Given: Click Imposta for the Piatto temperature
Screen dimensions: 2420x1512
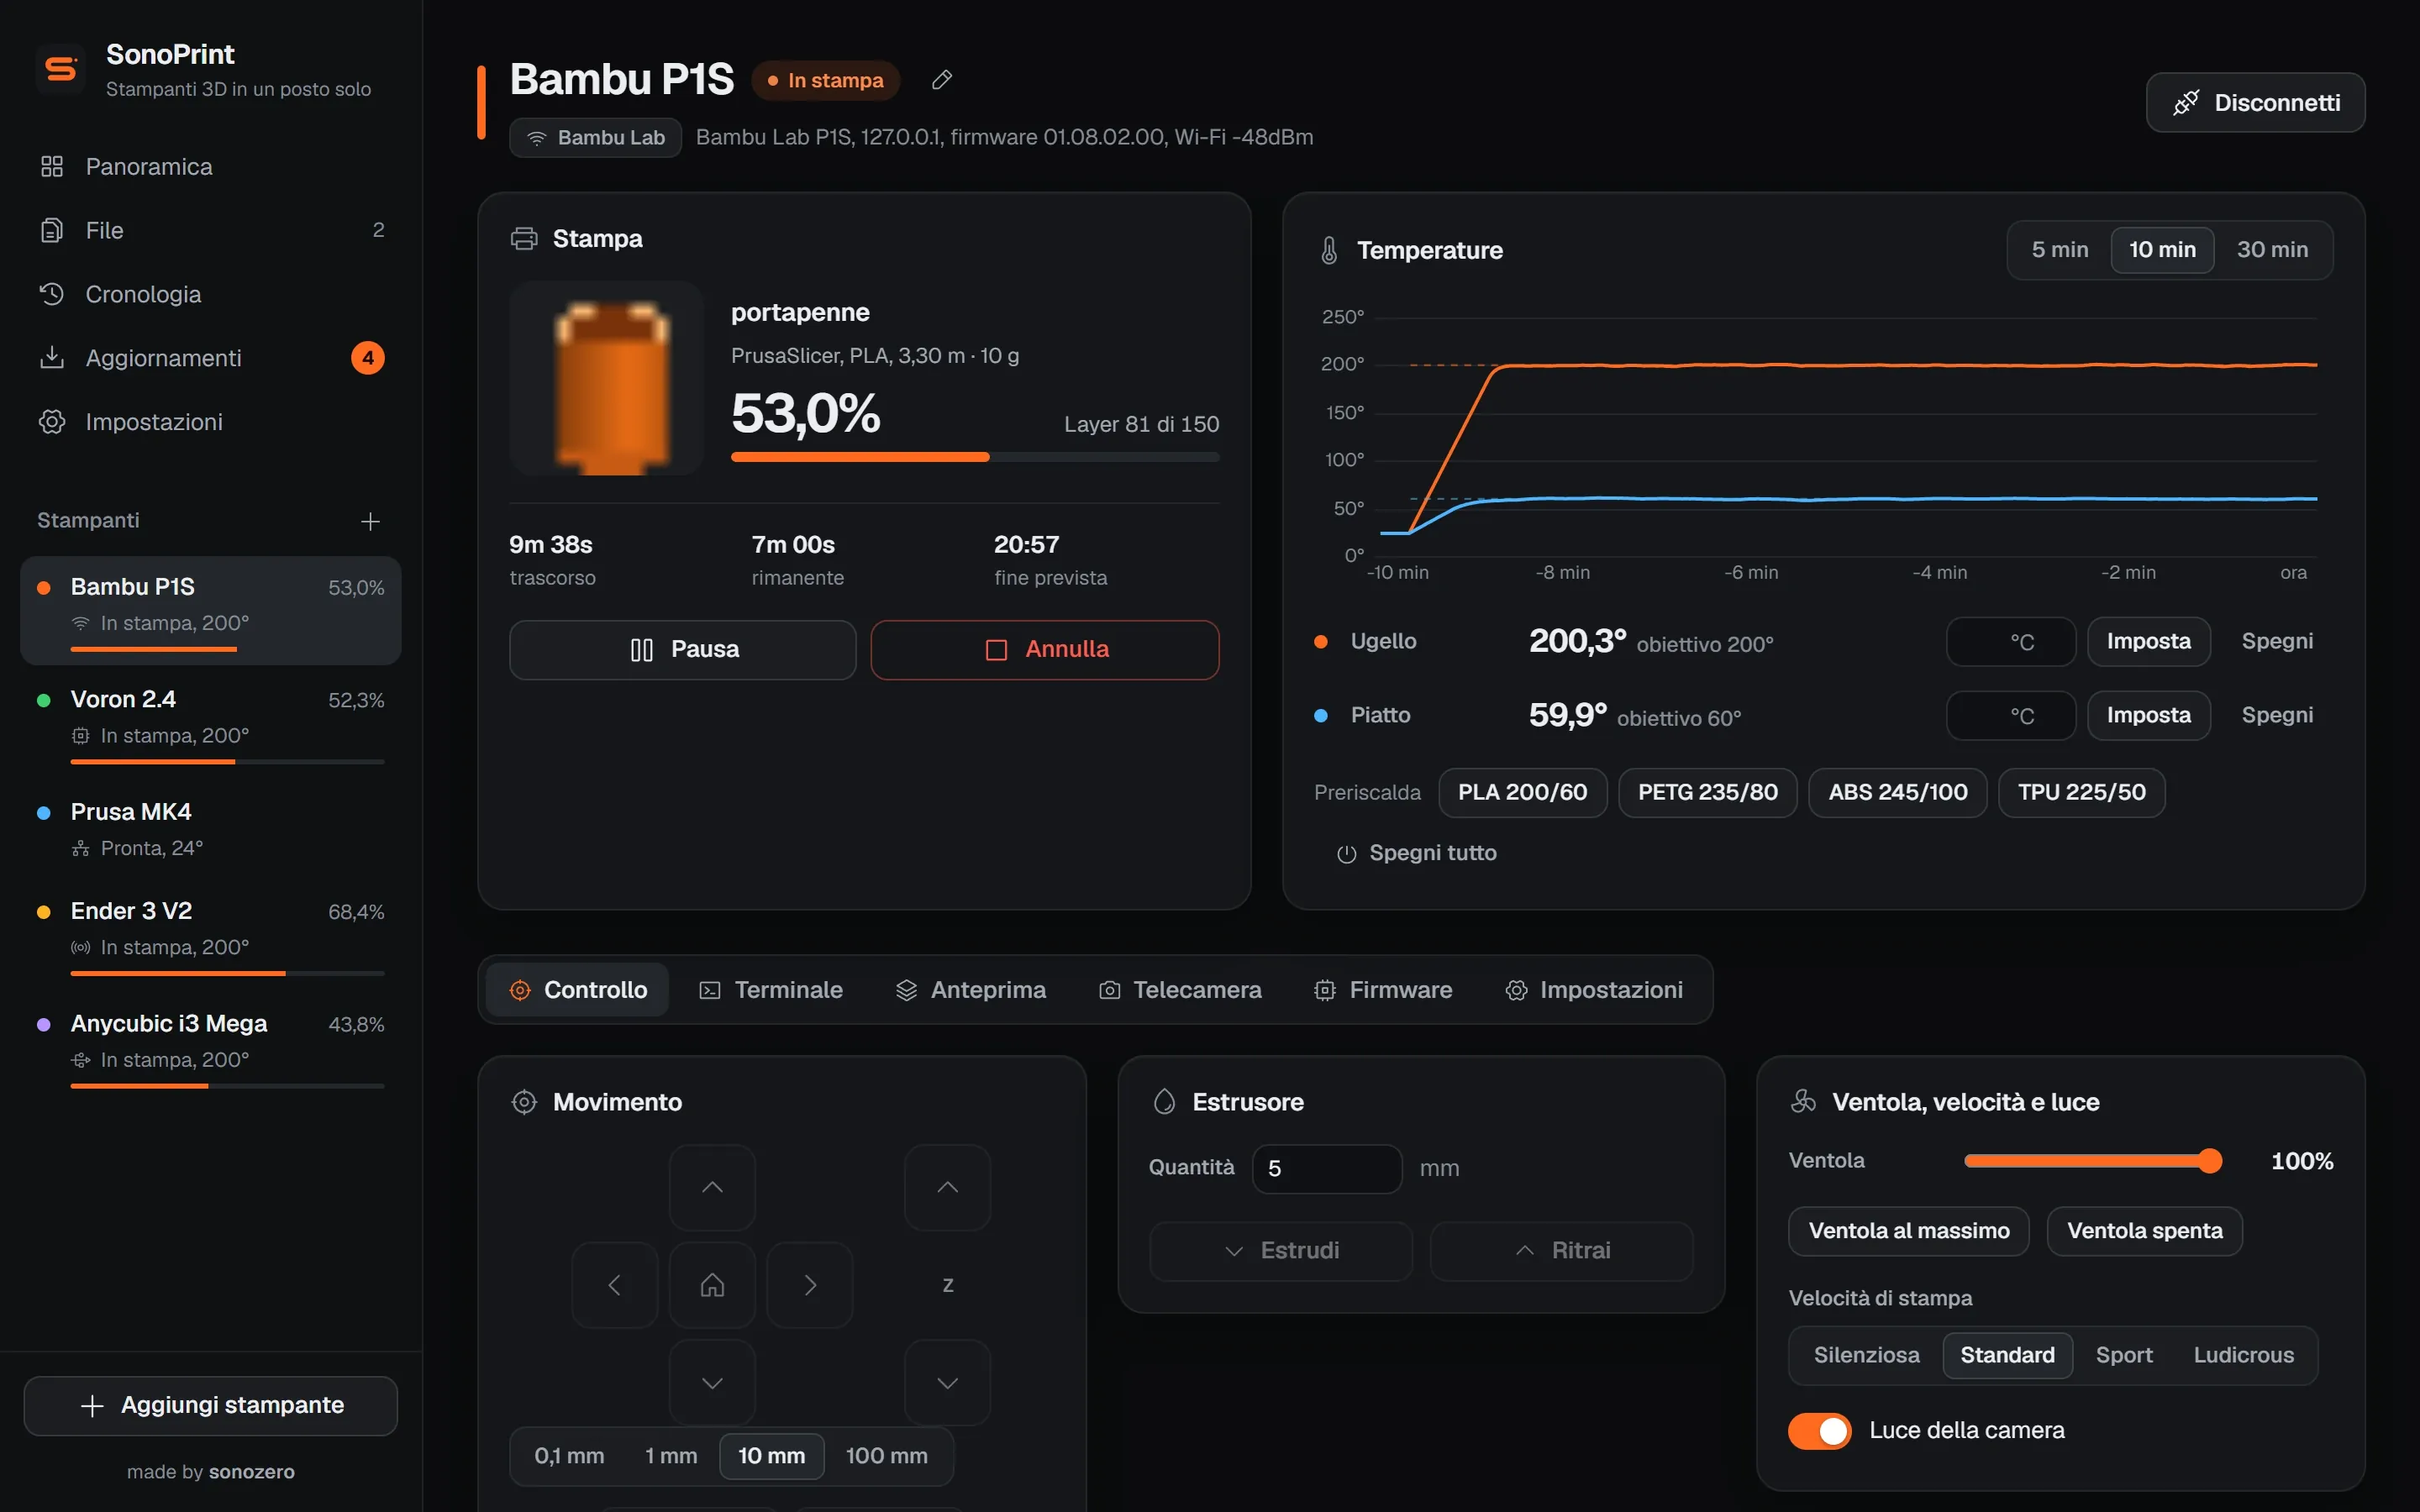Looking at the screenshot, I should 2148,716.
